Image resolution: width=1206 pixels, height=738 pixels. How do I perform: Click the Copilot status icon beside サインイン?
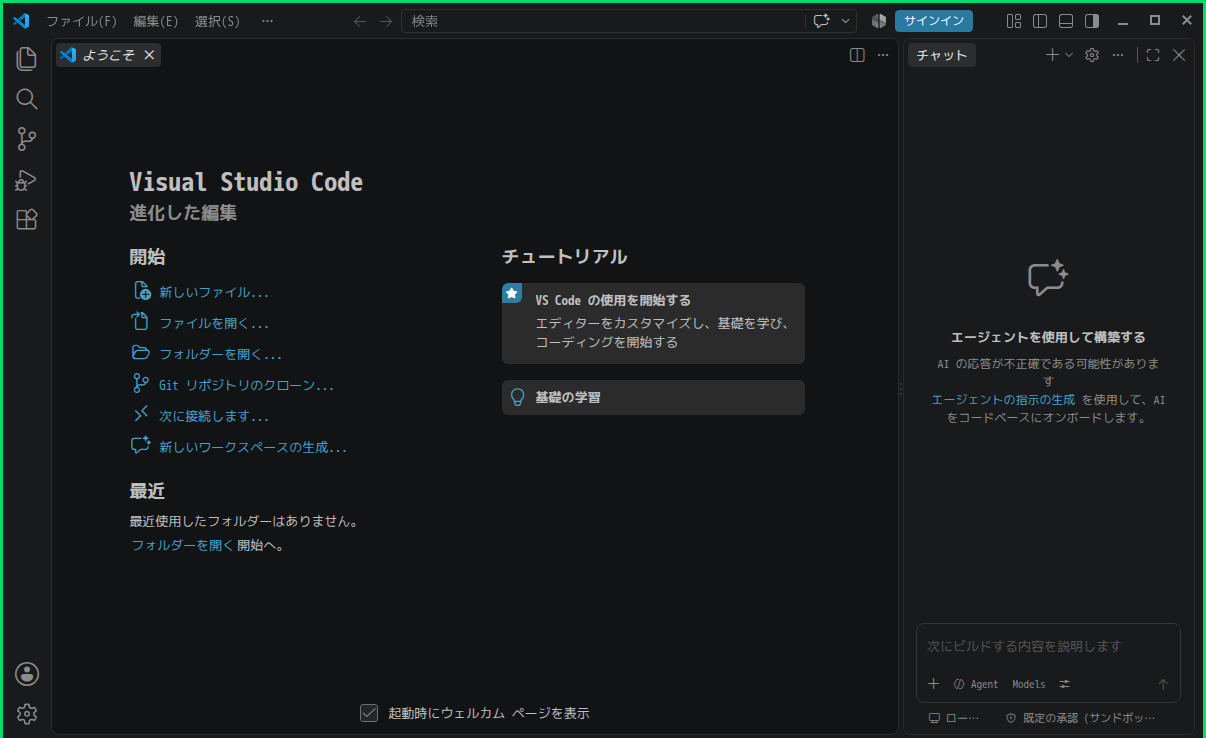point(879,21)
